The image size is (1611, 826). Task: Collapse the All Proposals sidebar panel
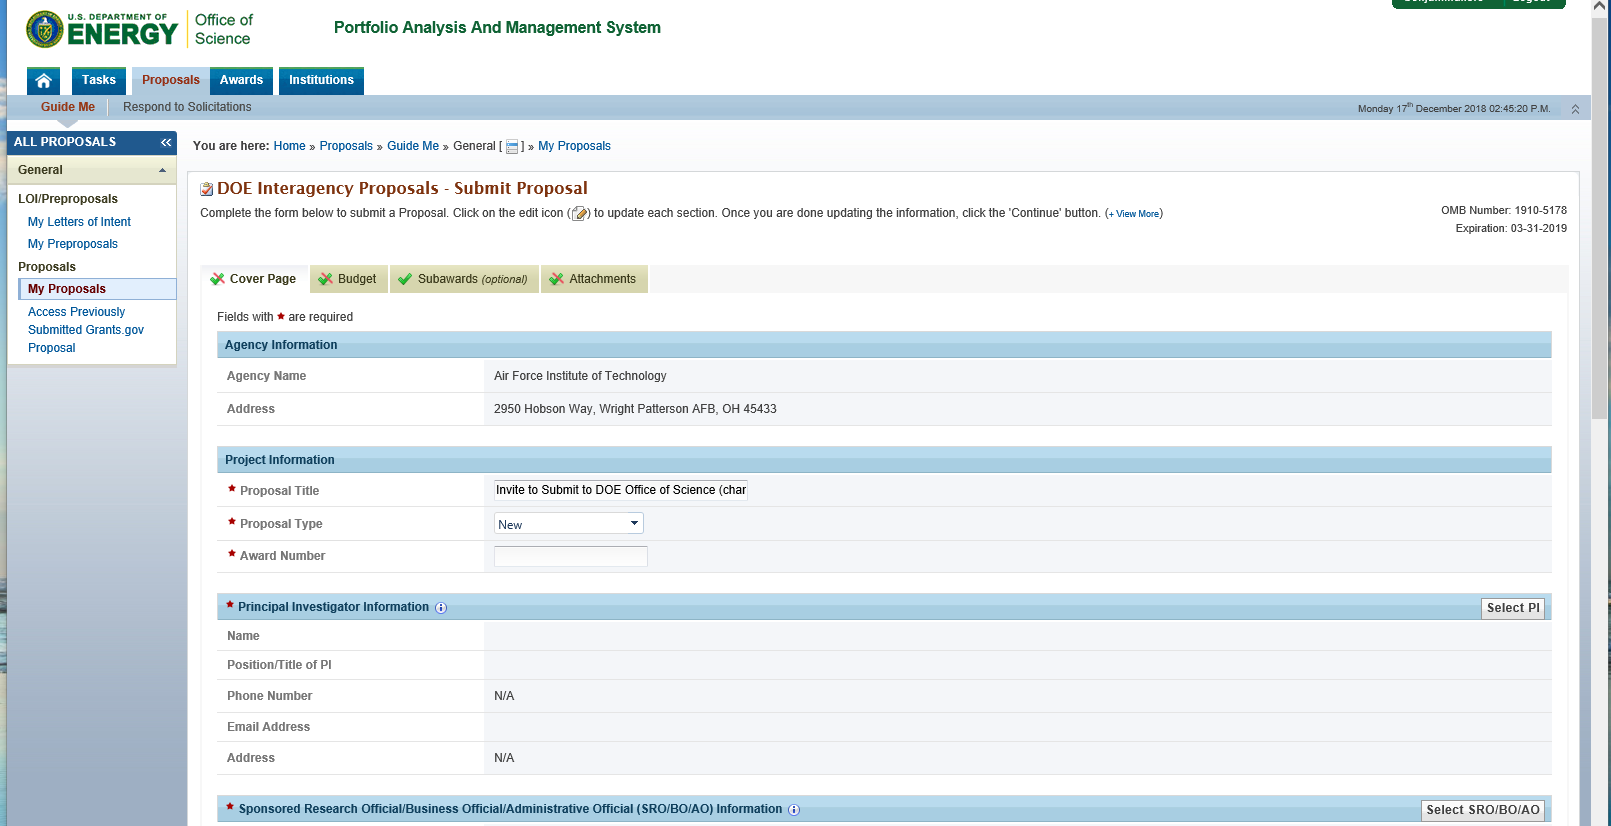(x=166, y=143)
